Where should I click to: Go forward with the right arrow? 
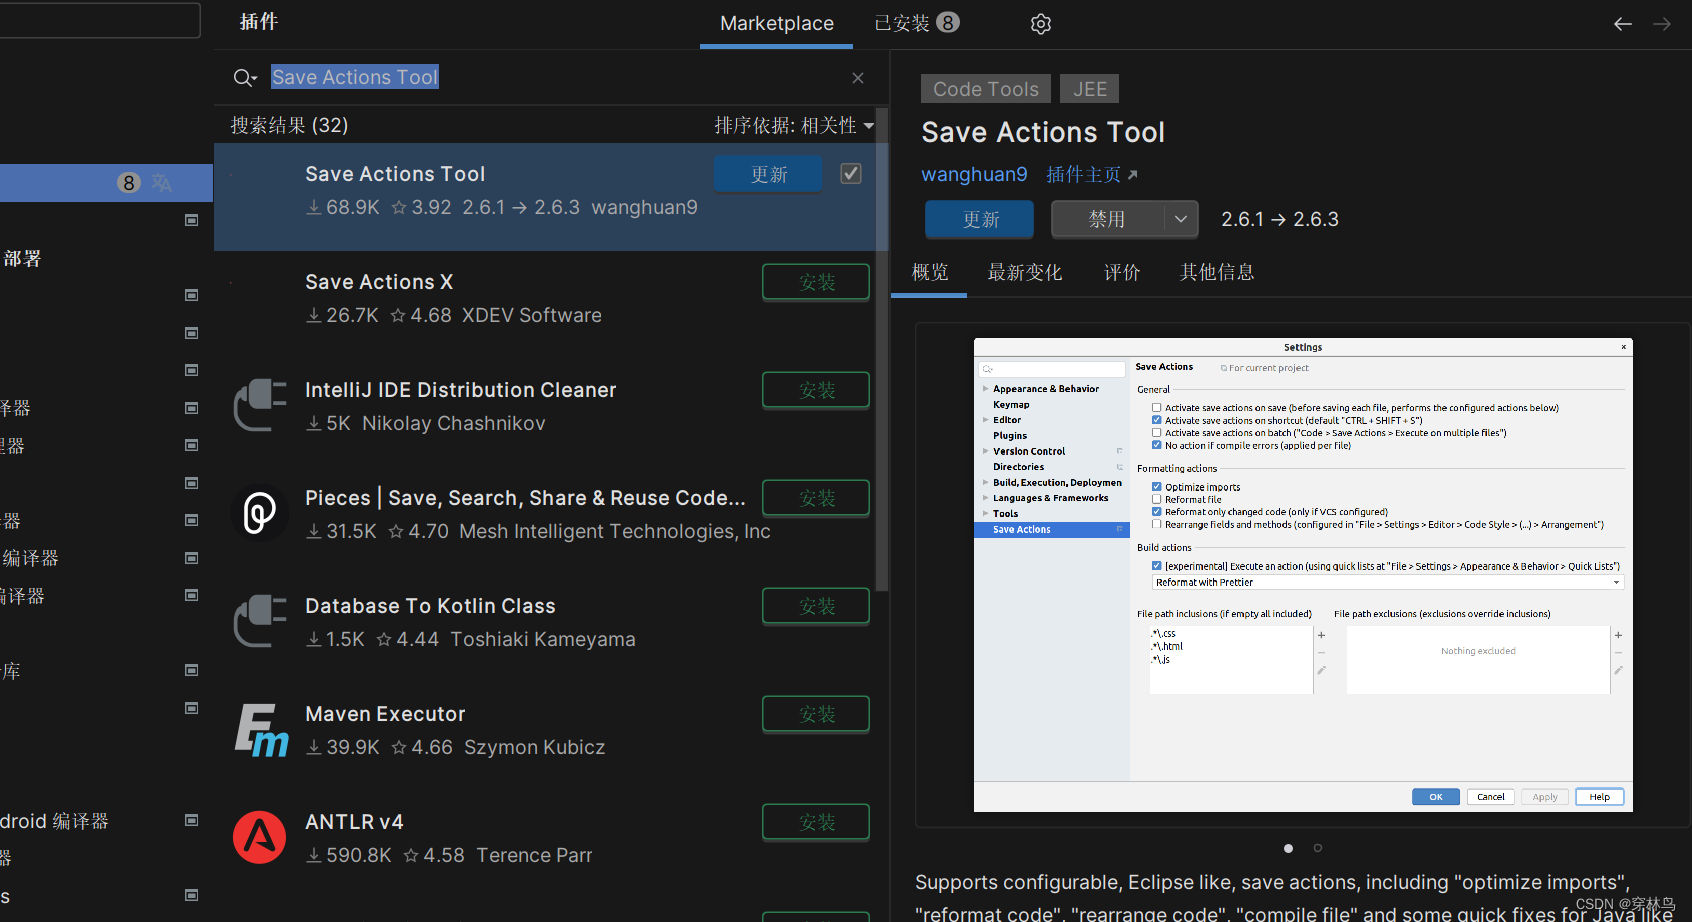tap(1662, 24)
